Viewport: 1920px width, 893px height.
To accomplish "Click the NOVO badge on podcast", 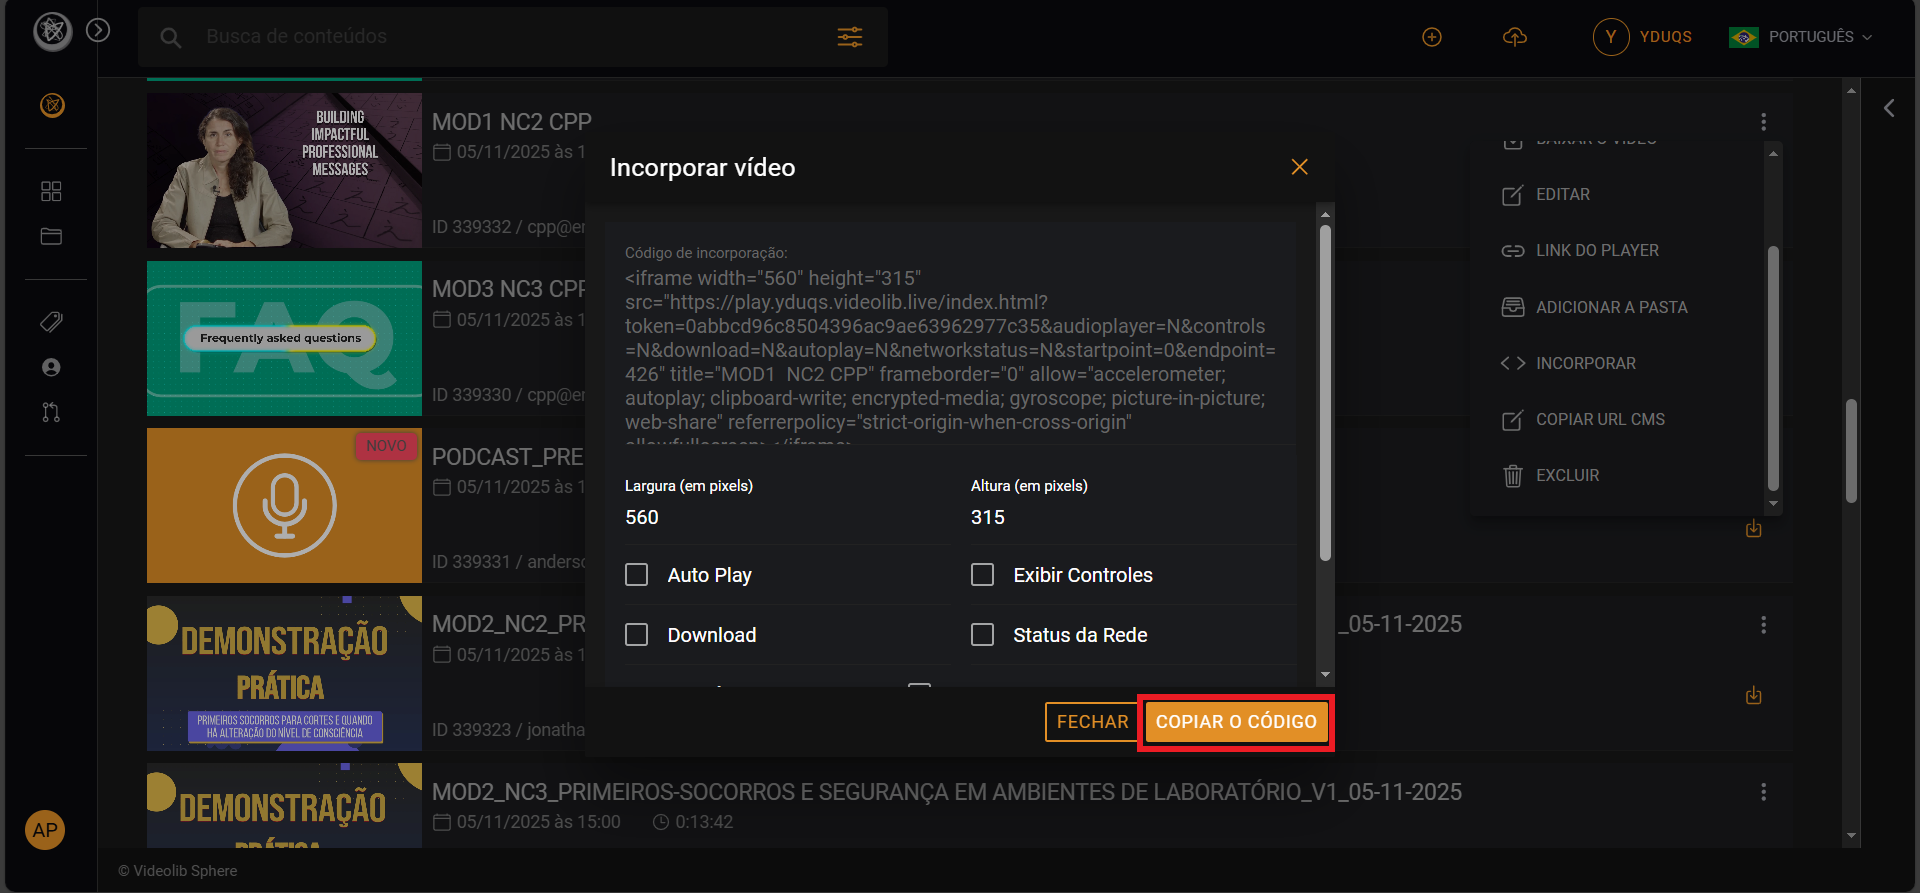I will coord(386,446).
